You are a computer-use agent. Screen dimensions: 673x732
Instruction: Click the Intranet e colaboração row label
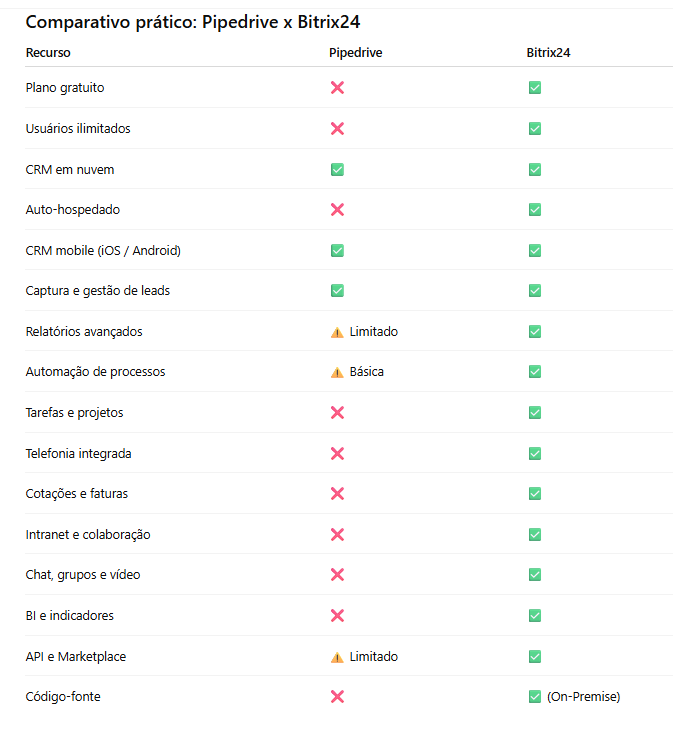click(88, 535)
